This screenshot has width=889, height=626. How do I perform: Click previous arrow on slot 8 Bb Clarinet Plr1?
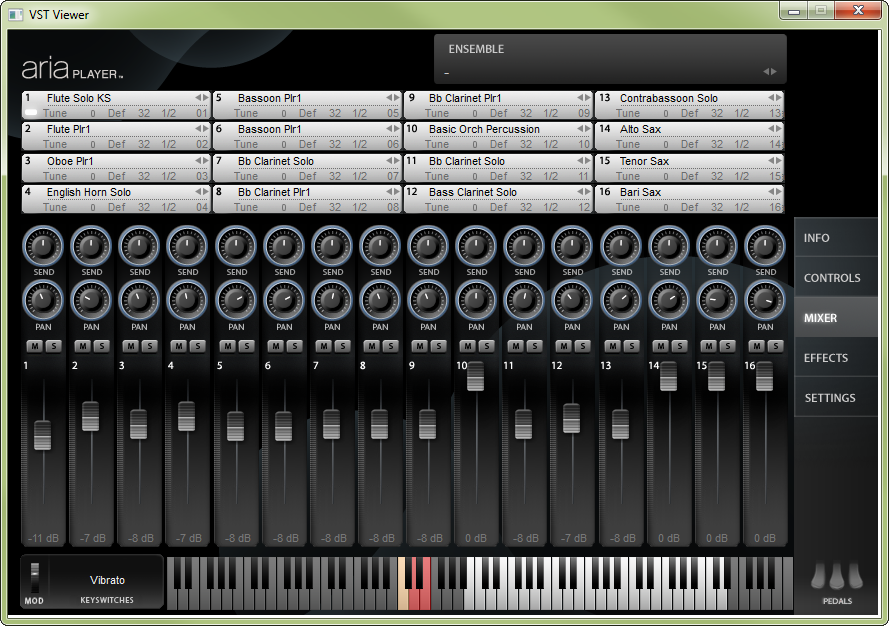click(x=389, y=192)
